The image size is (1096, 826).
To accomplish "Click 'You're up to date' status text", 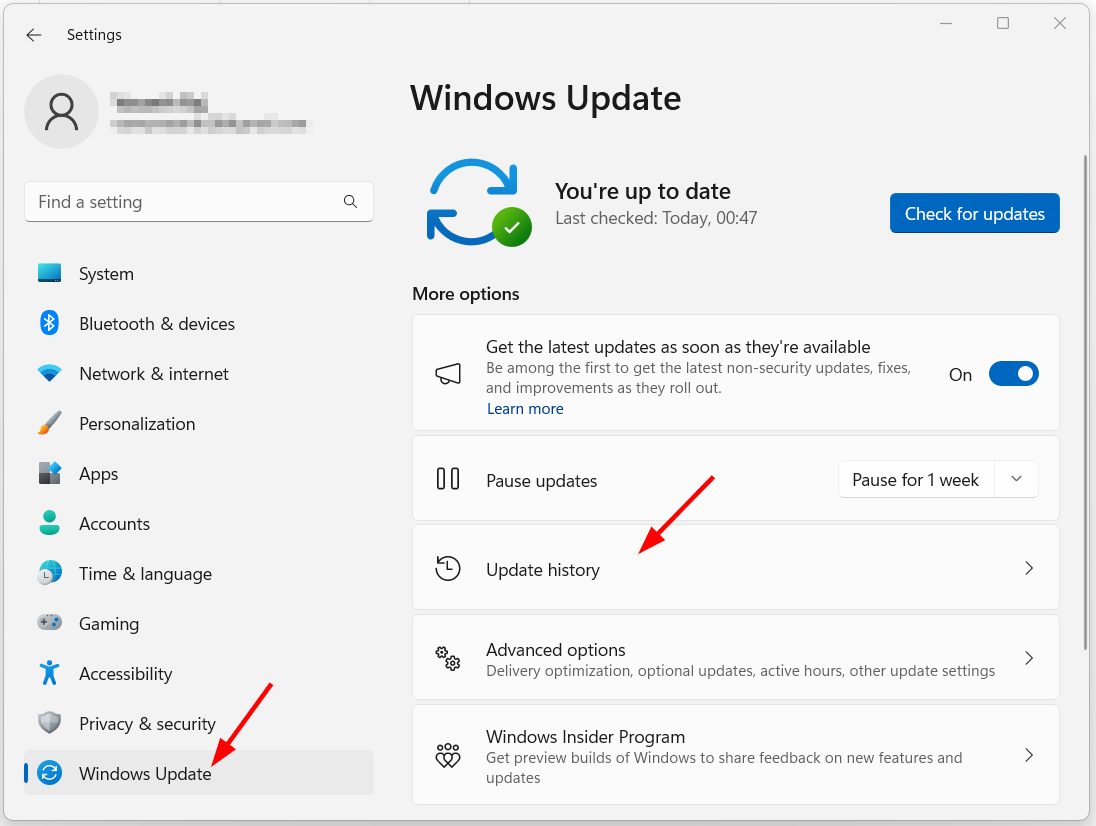I will (x=642, y=191).
